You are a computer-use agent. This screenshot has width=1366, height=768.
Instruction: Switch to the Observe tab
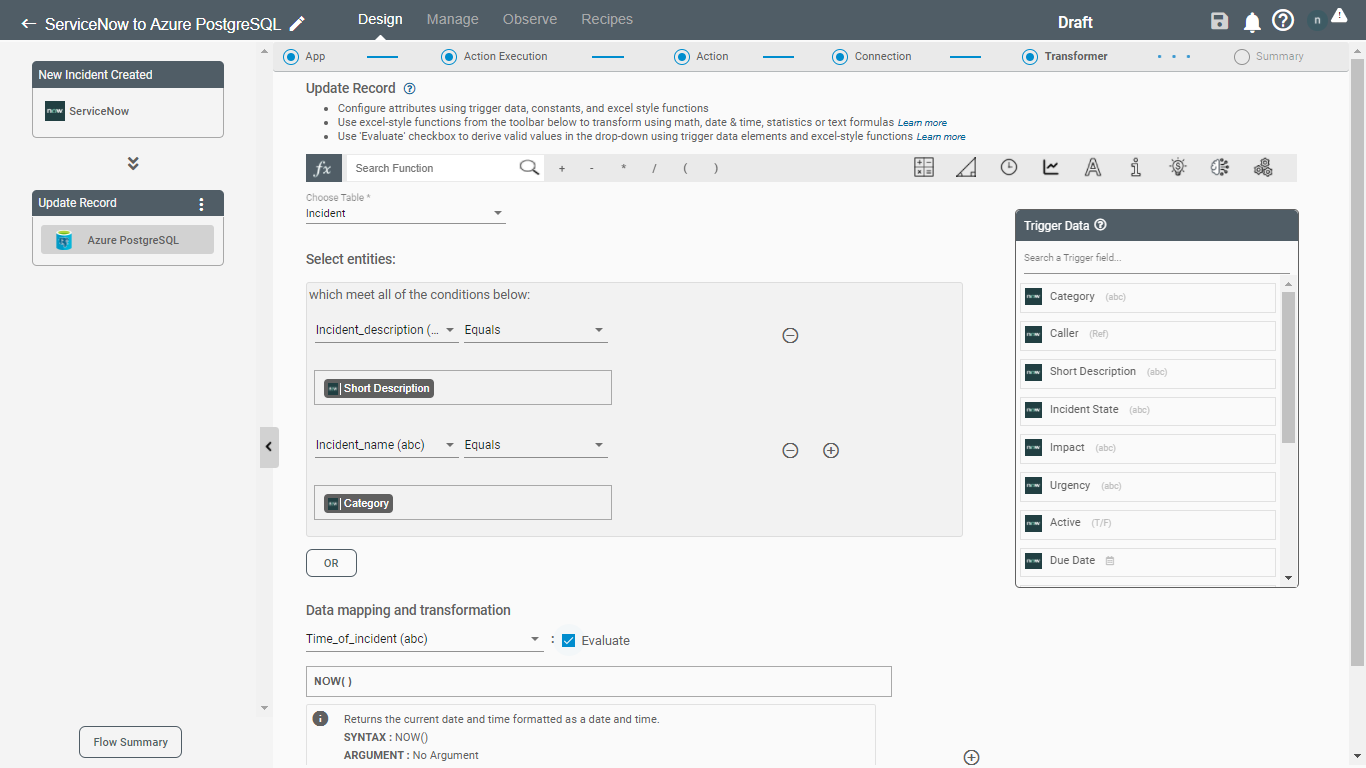click(x=530, y=19)
